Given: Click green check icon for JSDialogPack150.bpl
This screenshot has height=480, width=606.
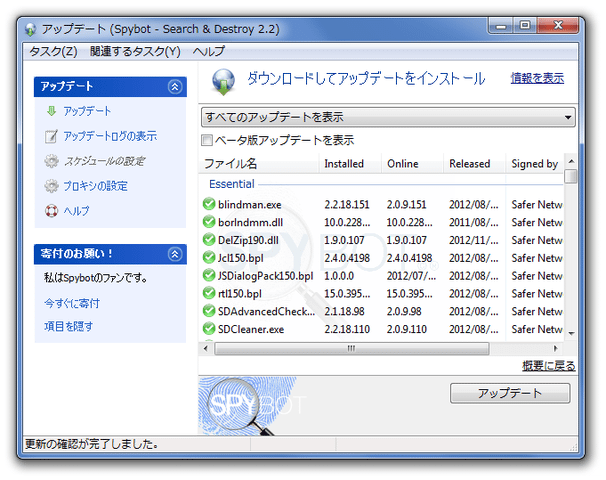Looking at the screenshot, I should (x=209, y=275).
